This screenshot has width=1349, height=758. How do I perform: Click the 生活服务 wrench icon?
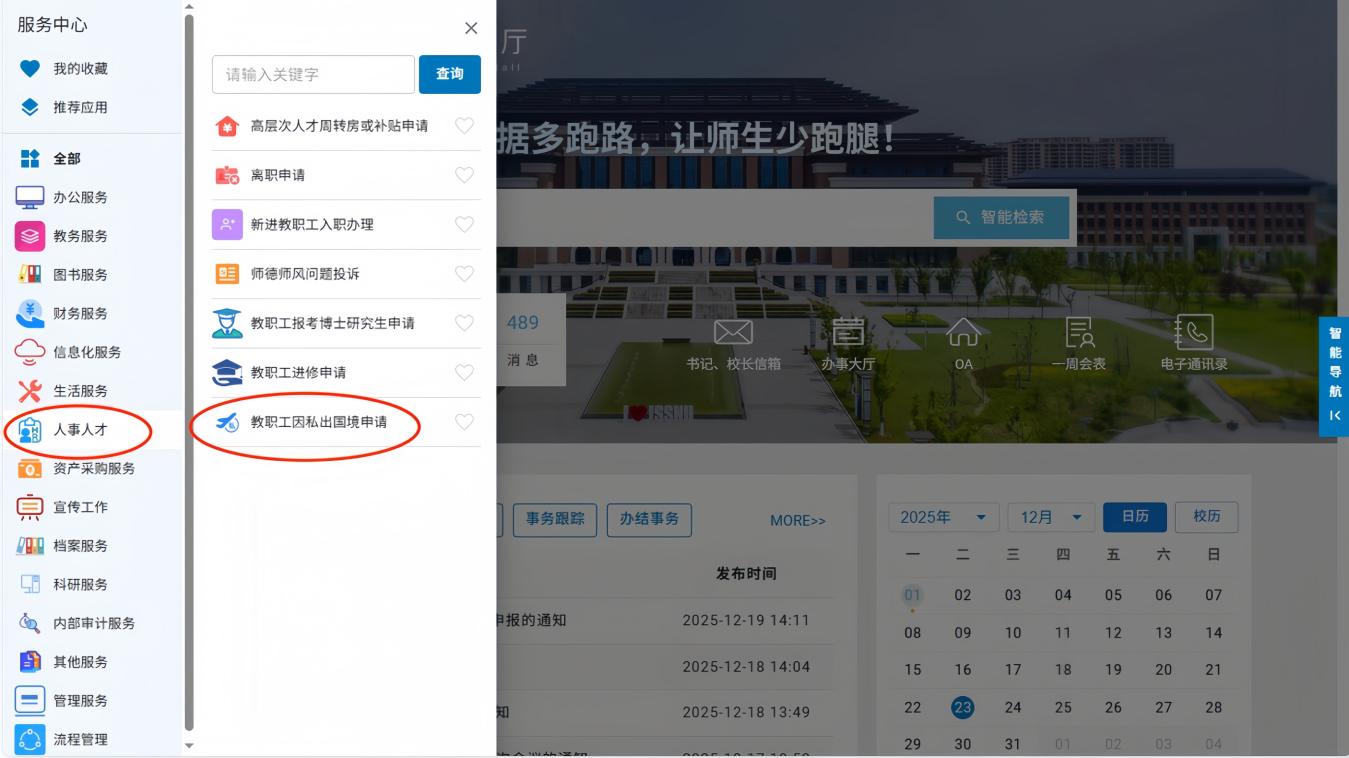point(30,391)
